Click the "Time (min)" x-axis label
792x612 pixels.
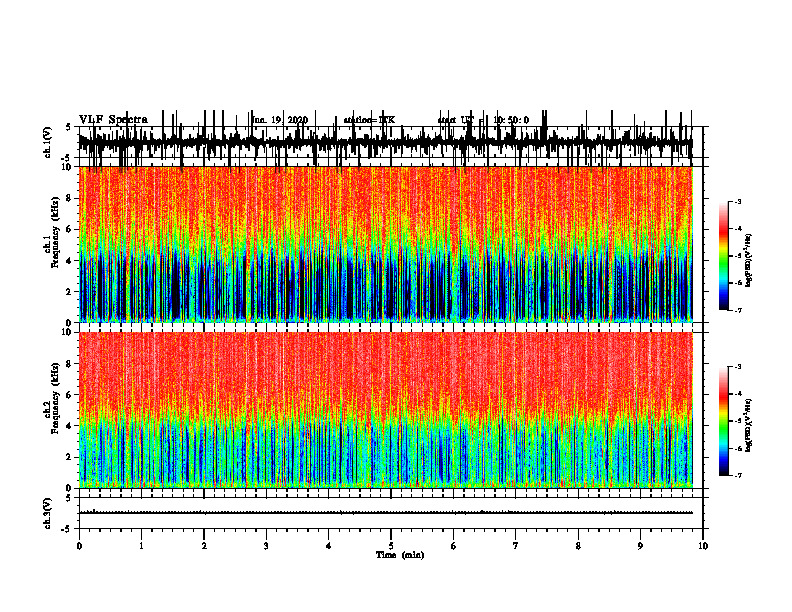pos(400,555)
